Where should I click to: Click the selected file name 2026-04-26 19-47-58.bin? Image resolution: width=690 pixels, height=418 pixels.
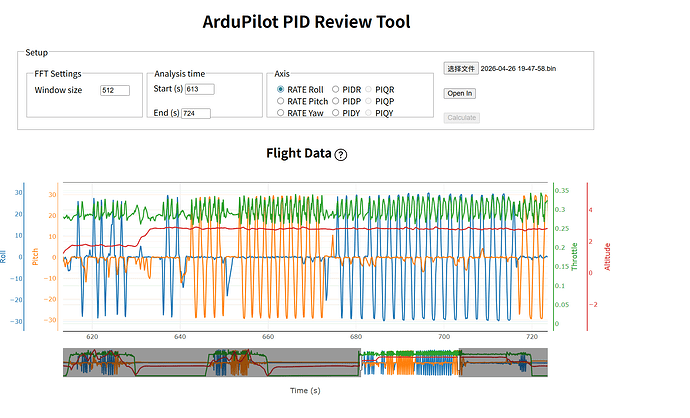(x=518, y=69)
